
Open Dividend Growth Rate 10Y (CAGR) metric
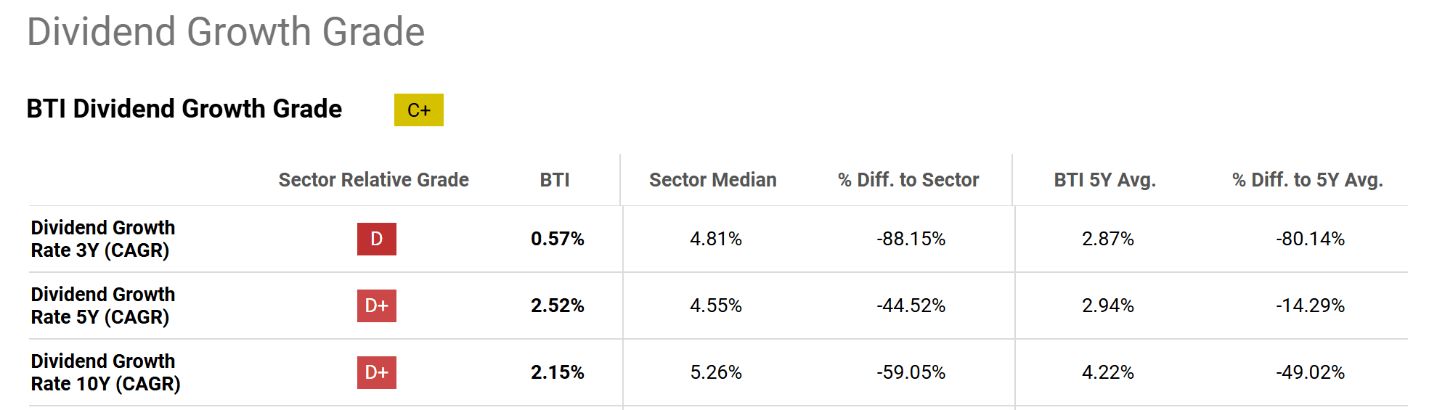pos(105,372)
